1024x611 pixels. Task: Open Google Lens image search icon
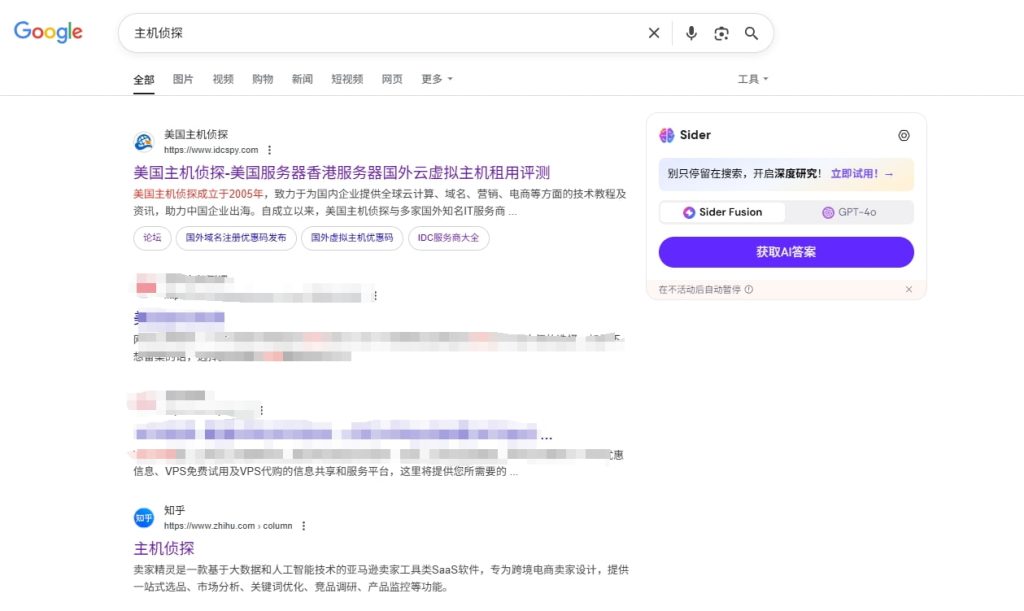click(722, 33)
